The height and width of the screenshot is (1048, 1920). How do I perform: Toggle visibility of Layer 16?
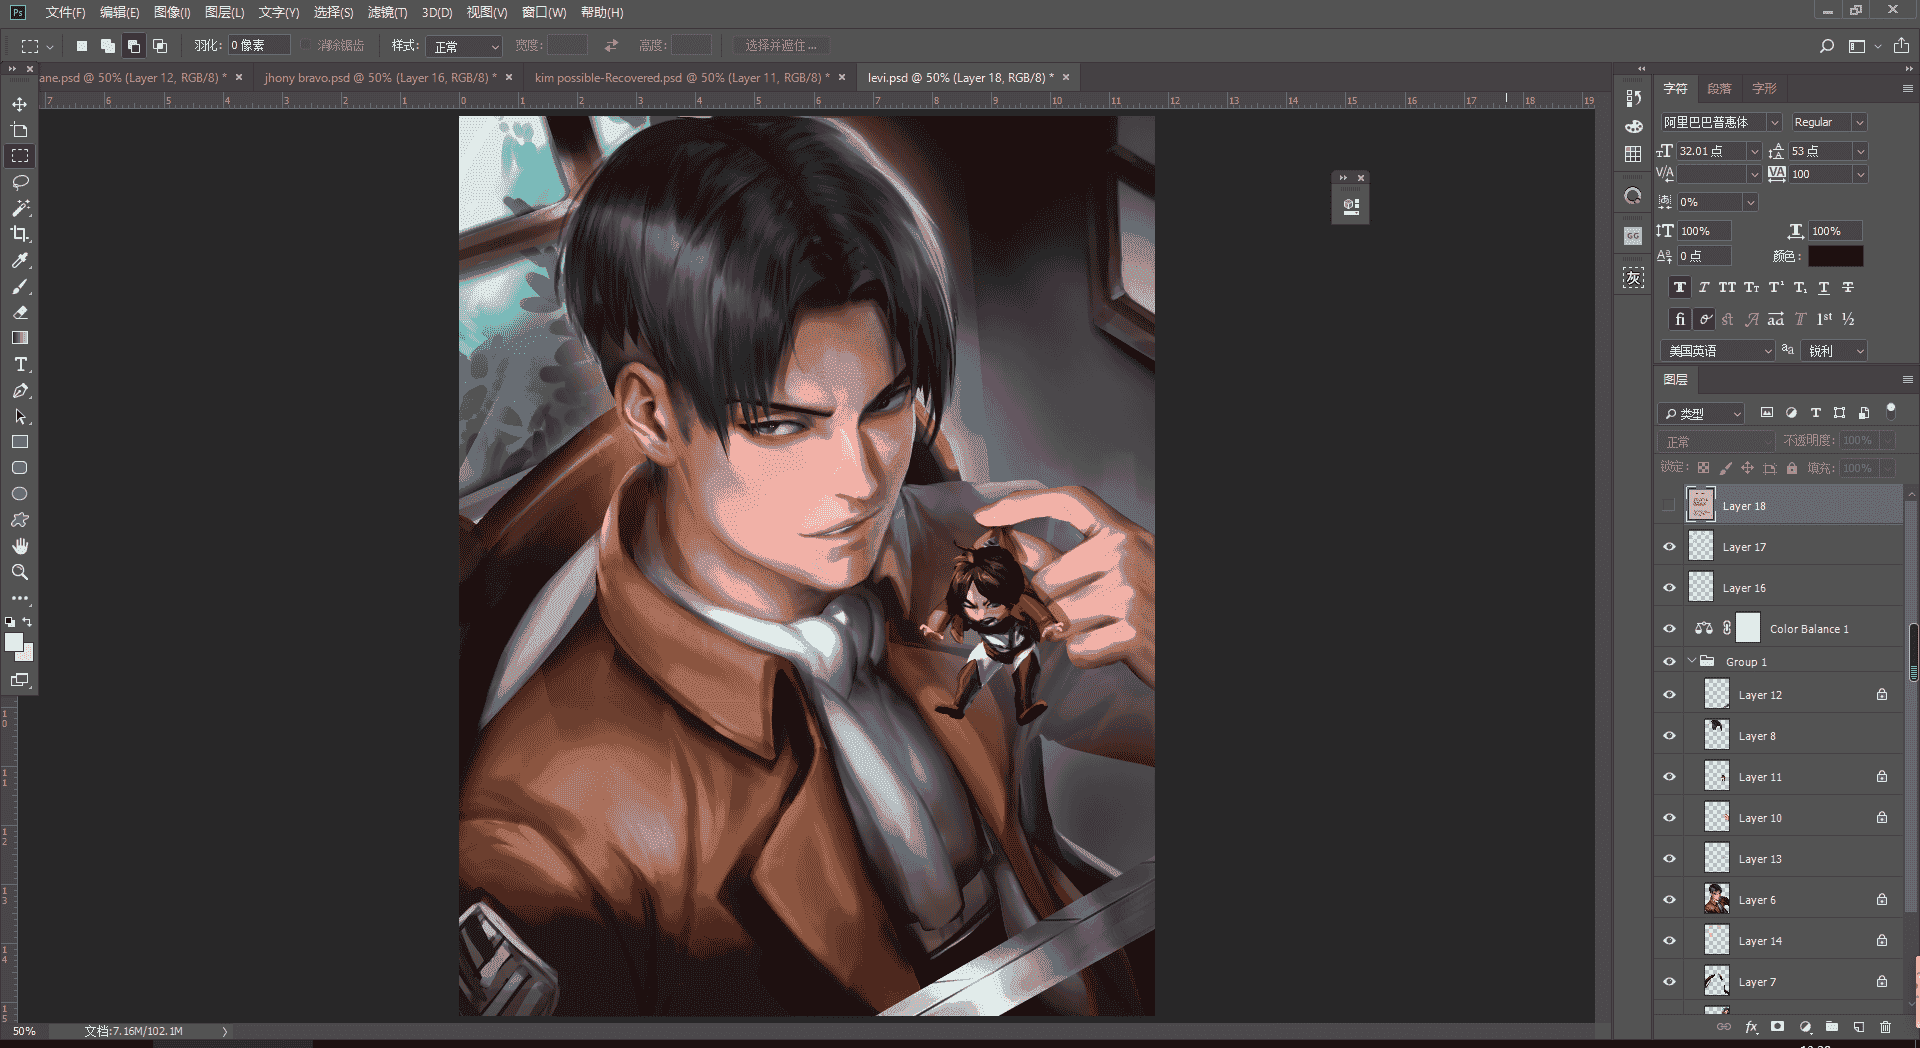(x=1669, y=588)
